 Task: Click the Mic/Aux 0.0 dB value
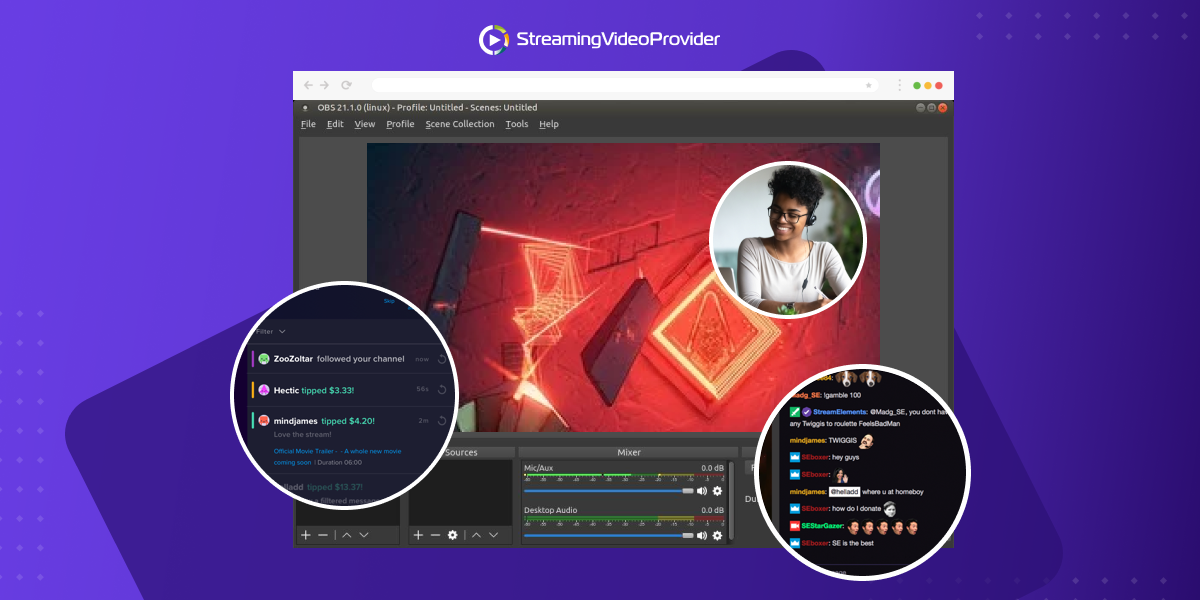click(x=712, y=468)
